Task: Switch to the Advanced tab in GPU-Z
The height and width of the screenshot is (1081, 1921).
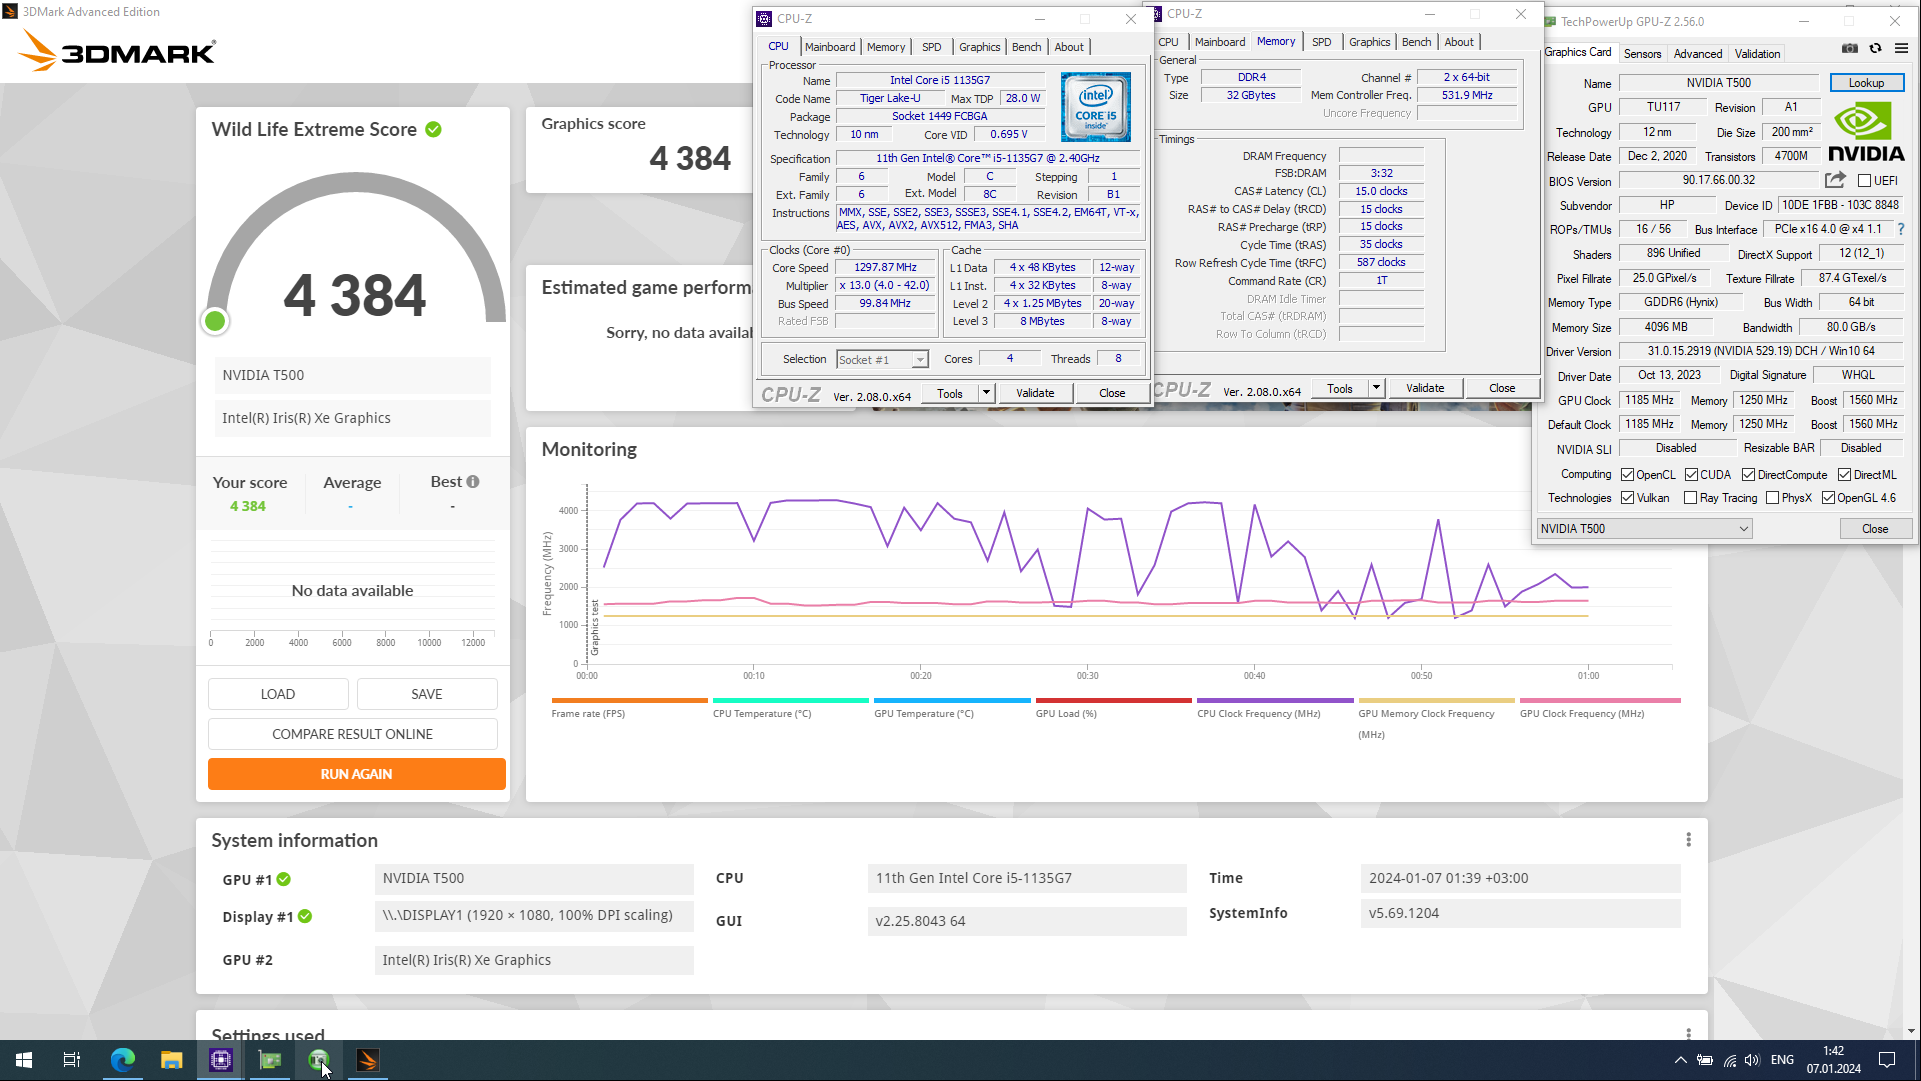Action: point(1698,54)
